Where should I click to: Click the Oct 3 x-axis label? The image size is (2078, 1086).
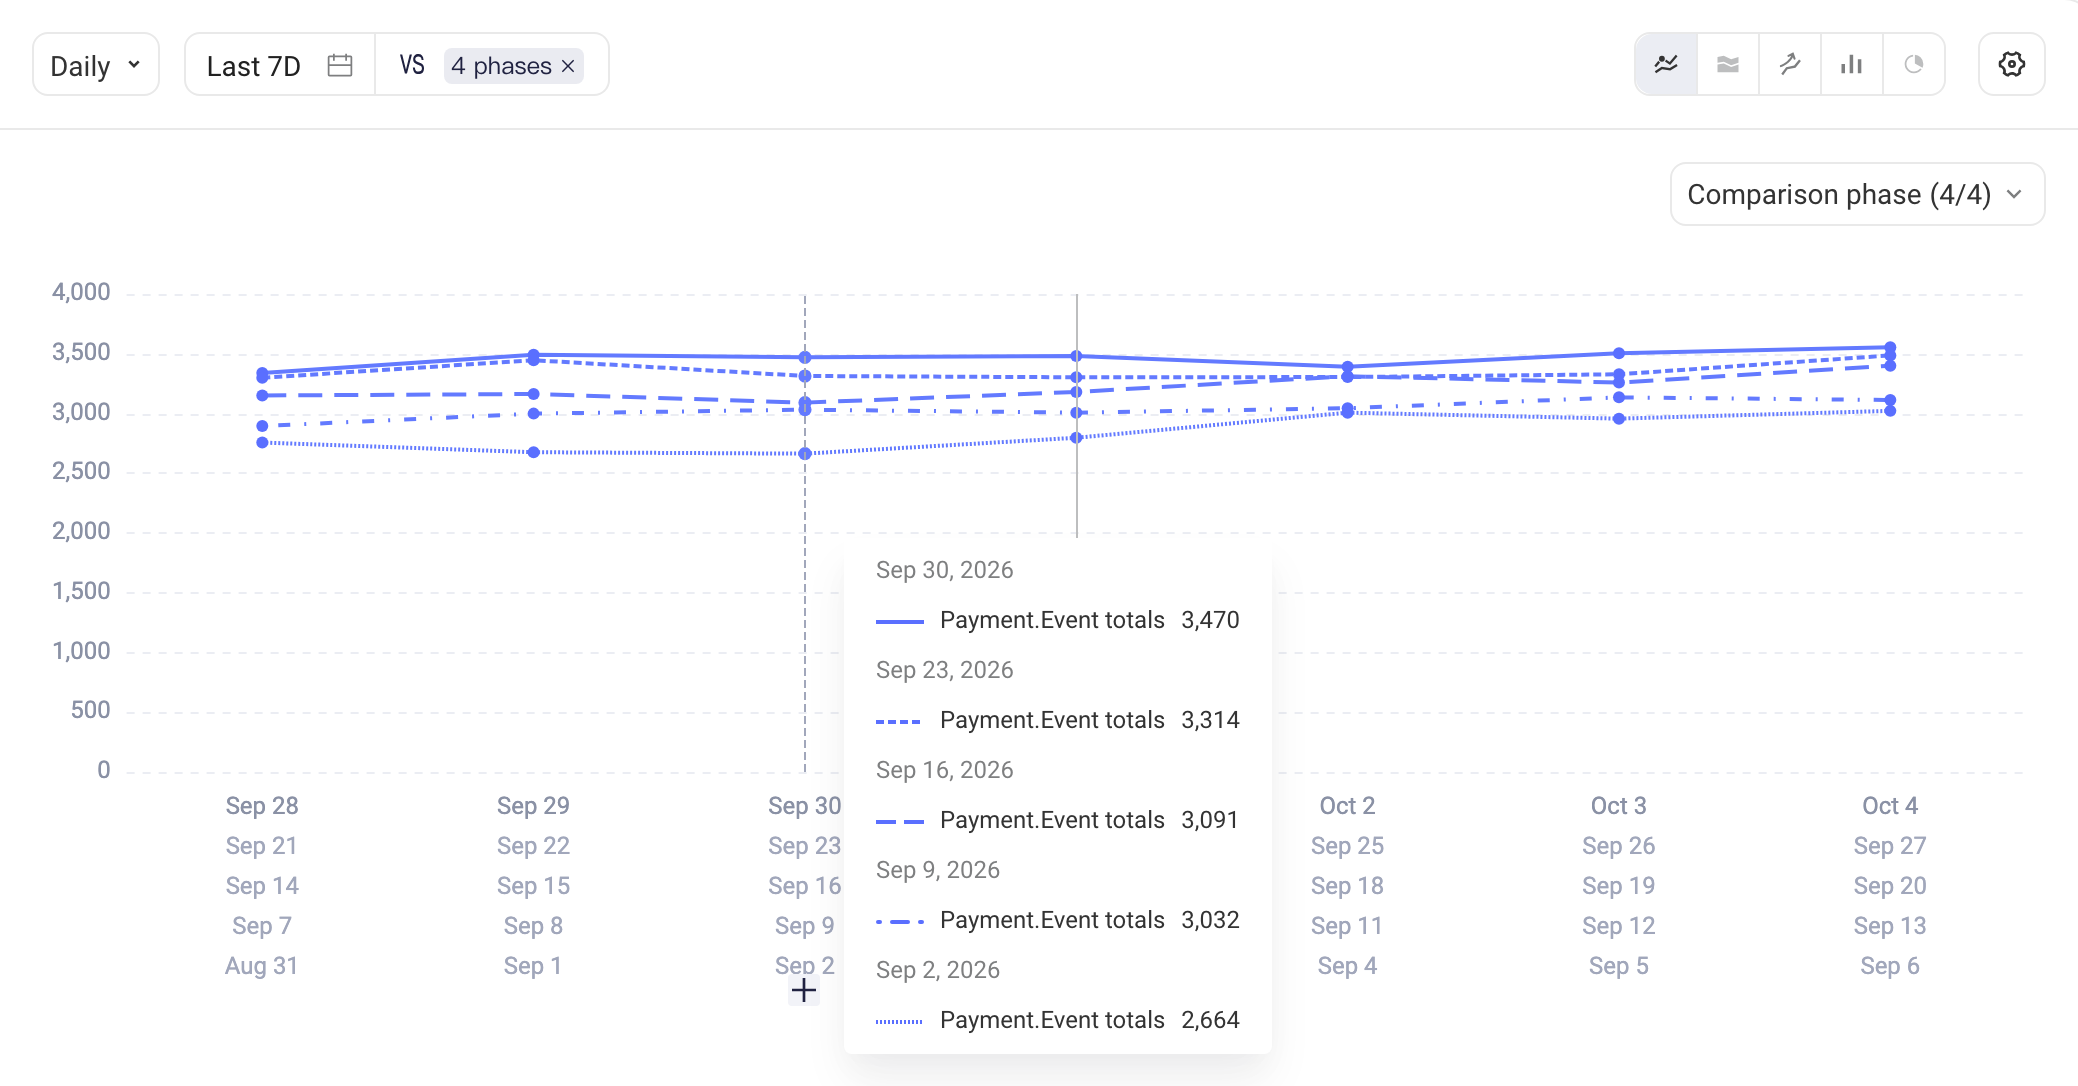point(1618,806)
